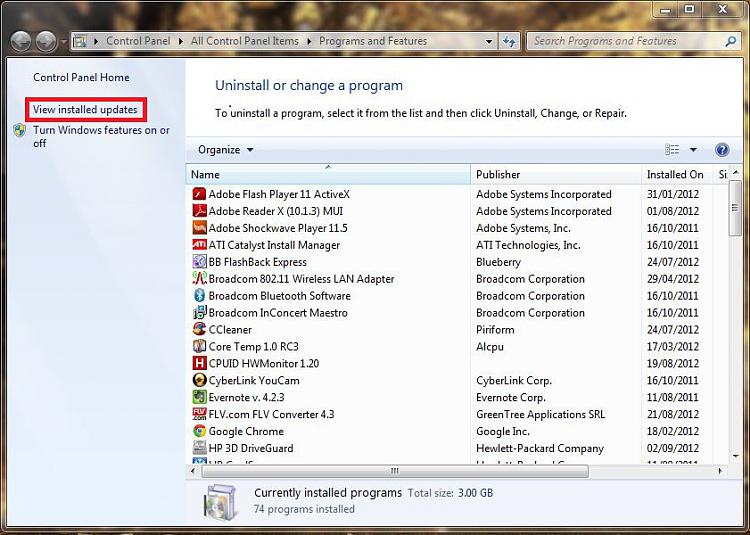This screenshot has height=535, width=750.
Task: Click publisher Hewlett-Packard Company
Action: point(540,448)
